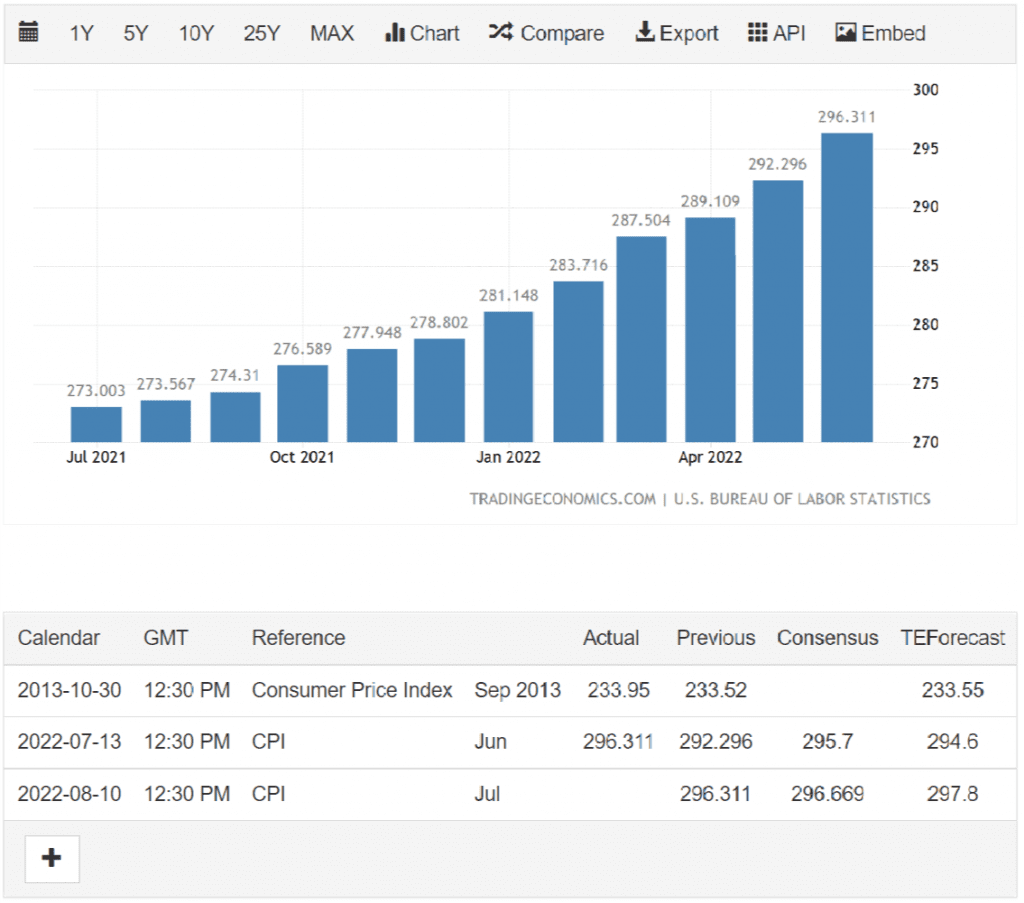Select the 5Y time range
The image size is (1024, 903).
coord(136,33)
